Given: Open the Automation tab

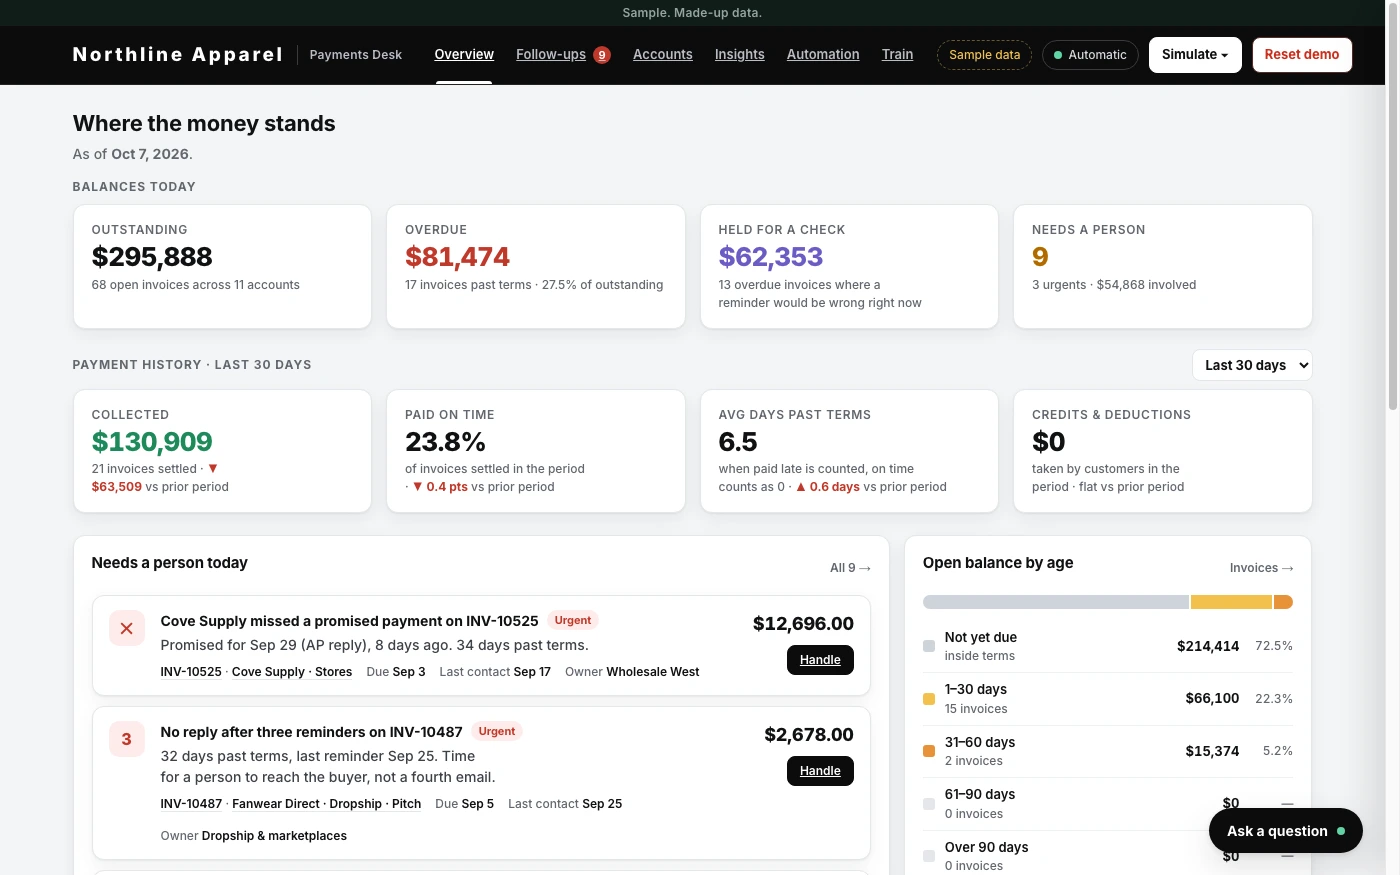Looking at the screenshot, I should (823, 54).
